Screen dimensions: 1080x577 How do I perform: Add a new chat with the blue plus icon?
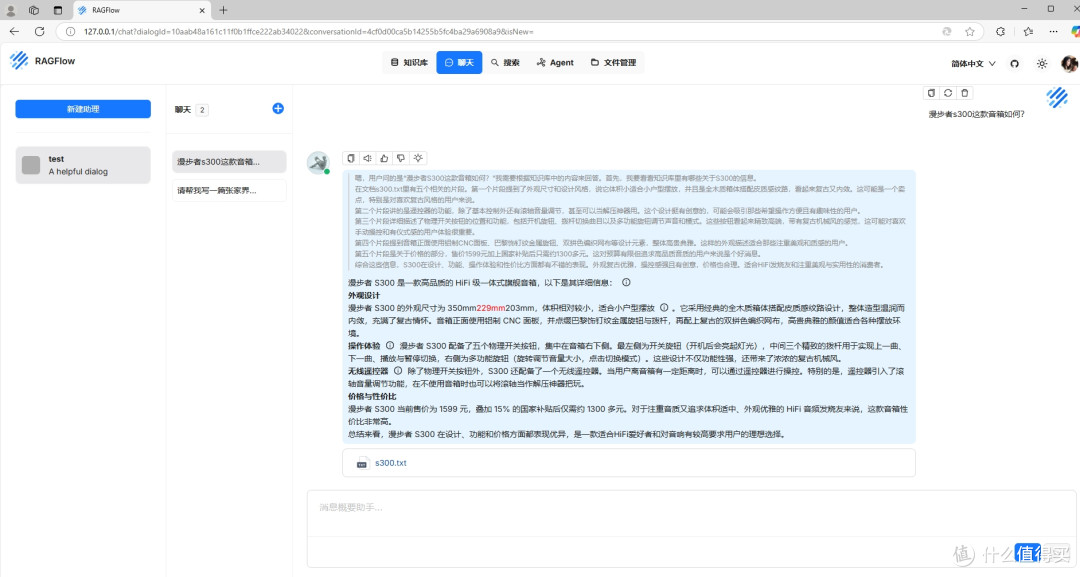(278, 108)
